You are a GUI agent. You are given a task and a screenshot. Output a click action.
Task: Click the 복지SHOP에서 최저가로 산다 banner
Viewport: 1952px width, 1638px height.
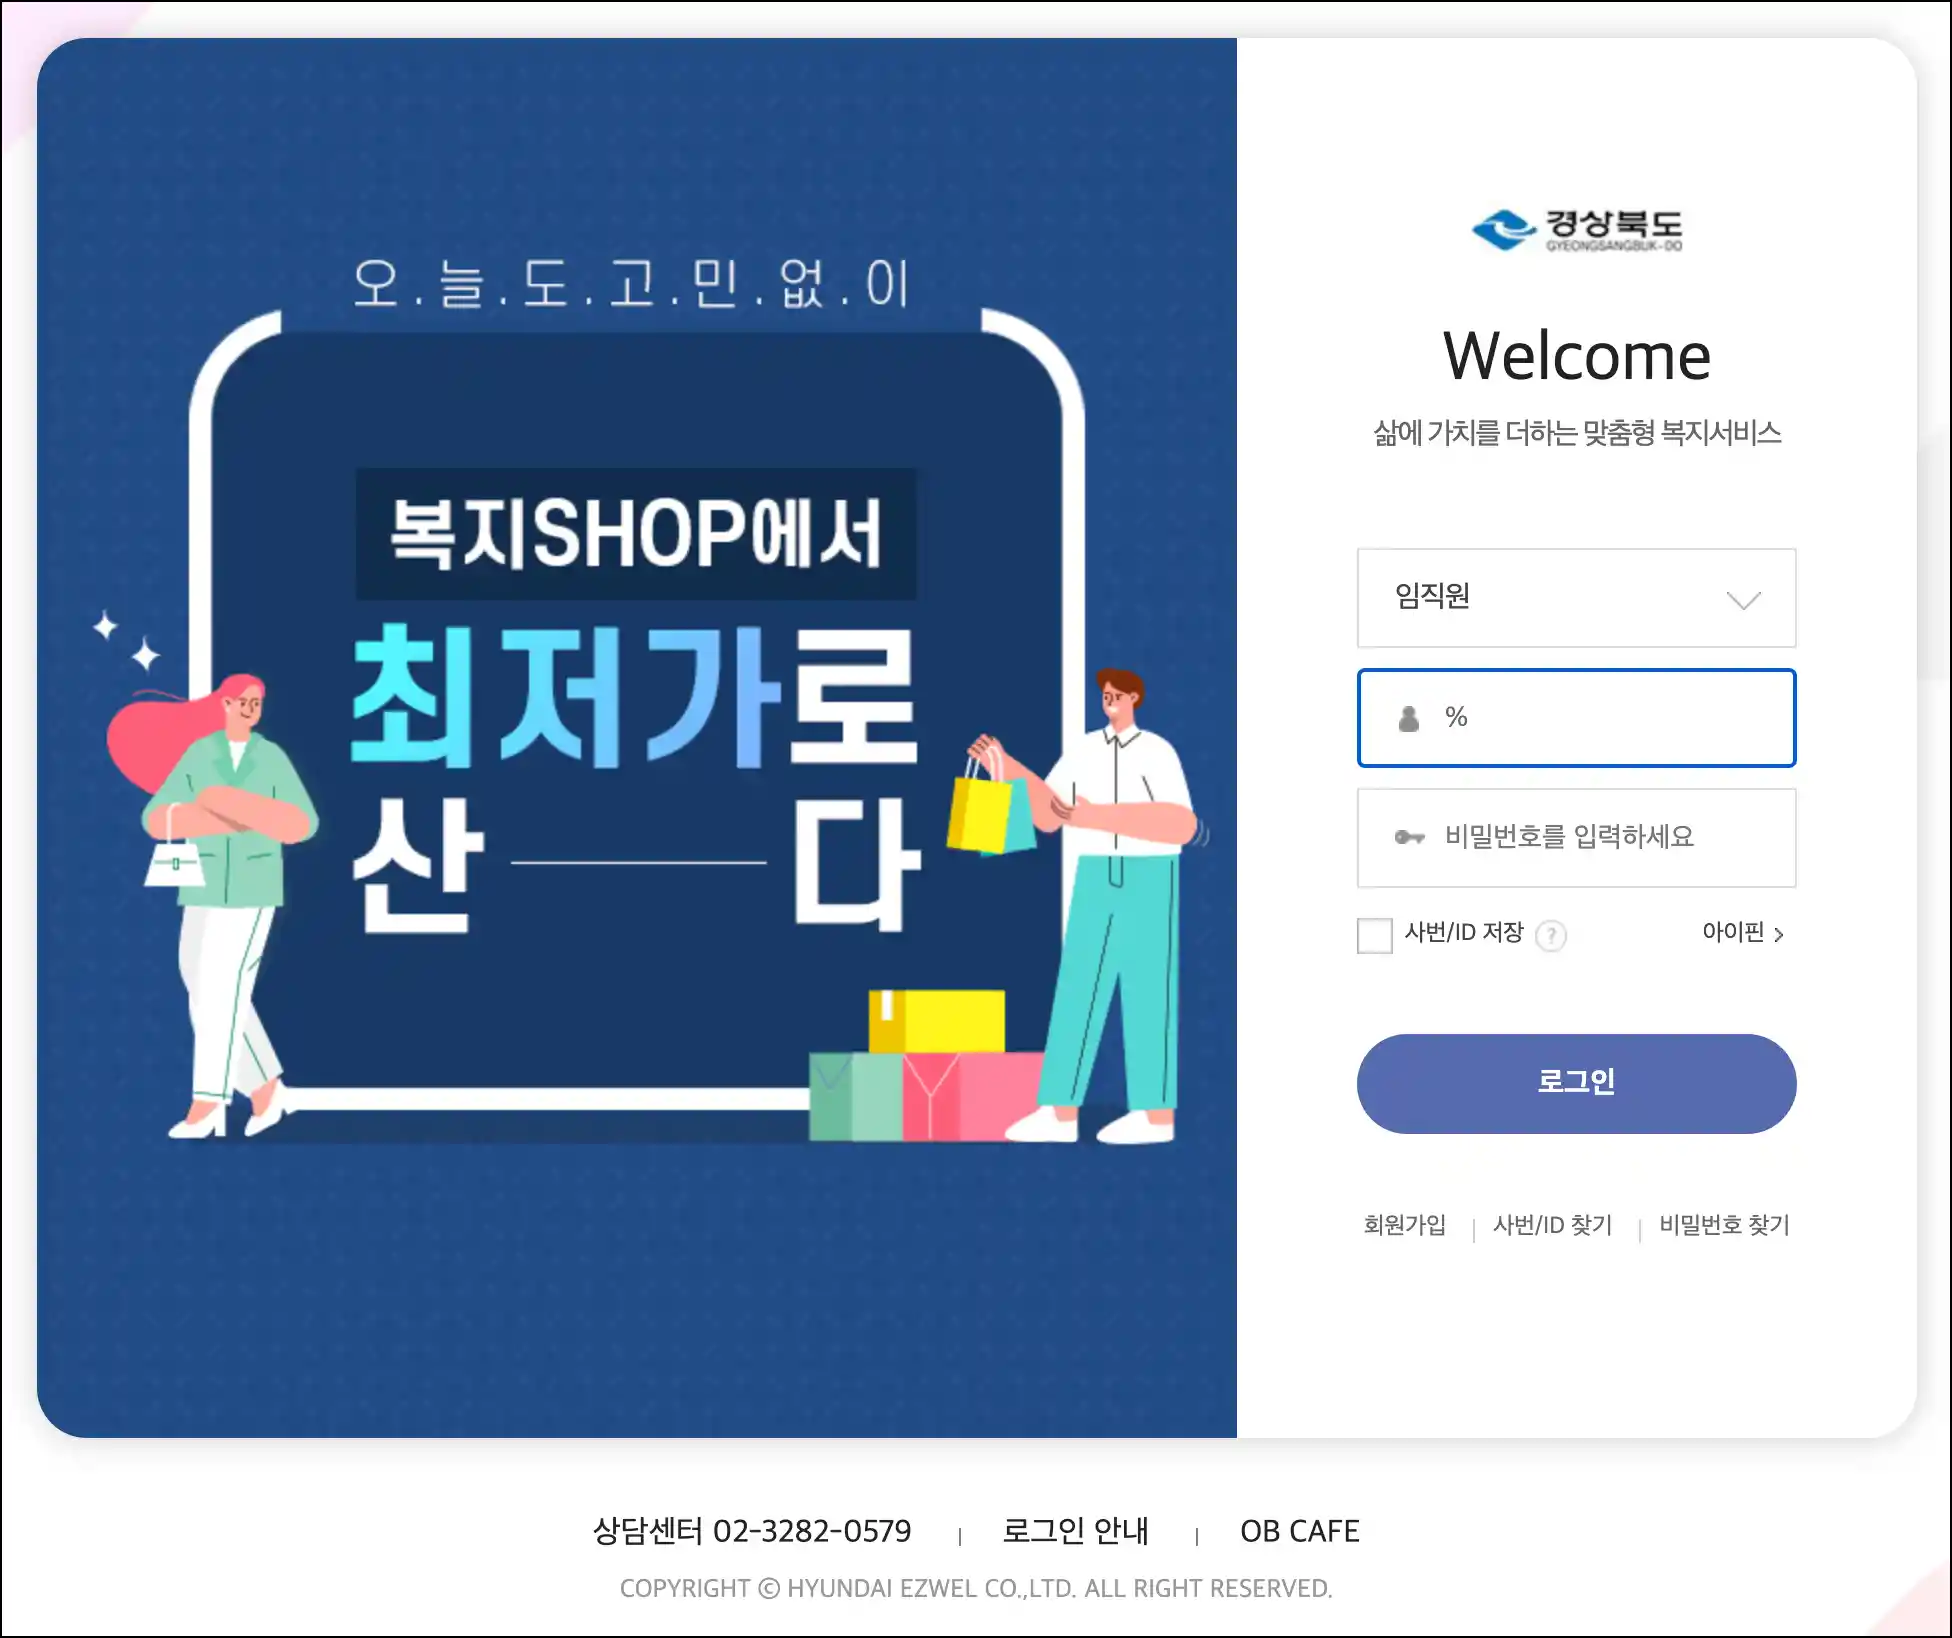636,738
